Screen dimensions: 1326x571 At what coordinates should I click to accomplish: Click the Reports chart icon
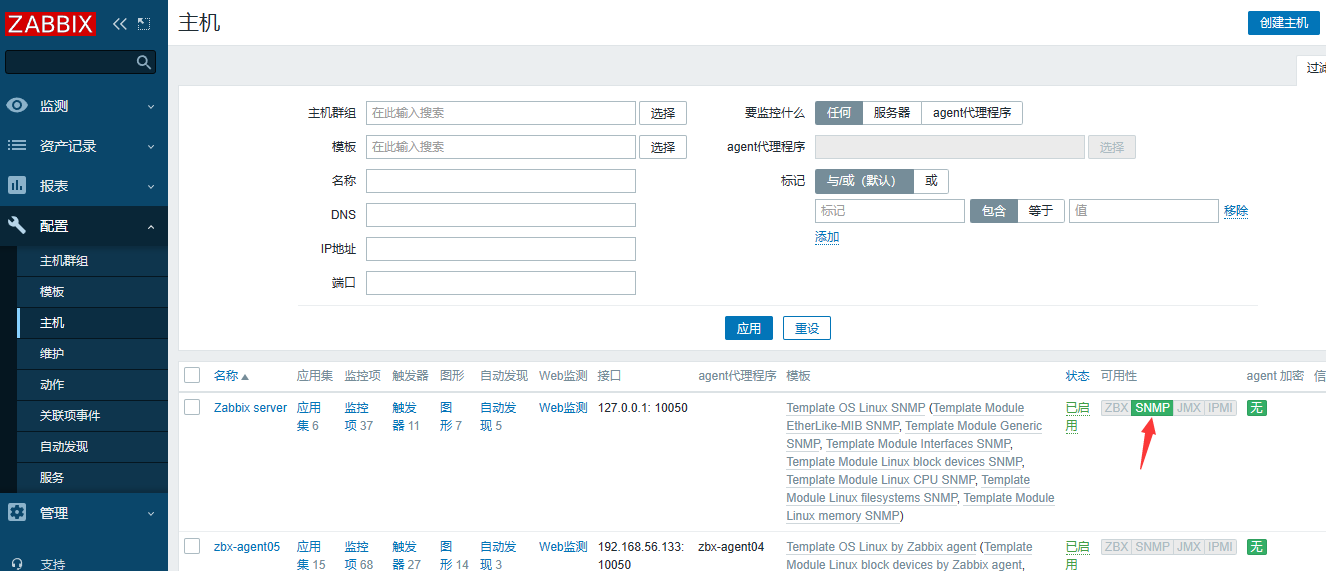(x=17, y=186)
